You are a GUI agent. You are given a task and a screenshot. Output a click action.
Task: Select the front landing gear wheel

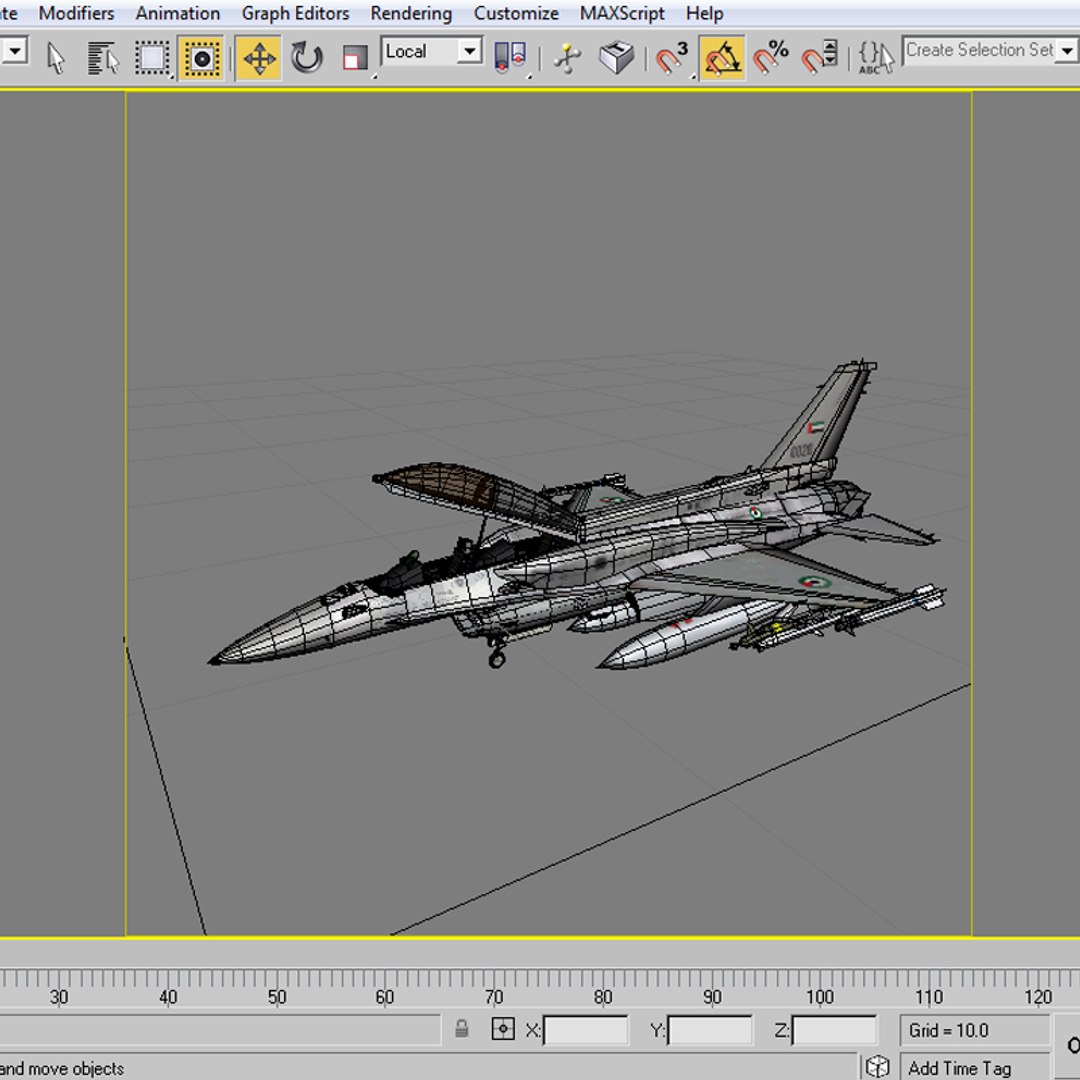coord(497,660)
